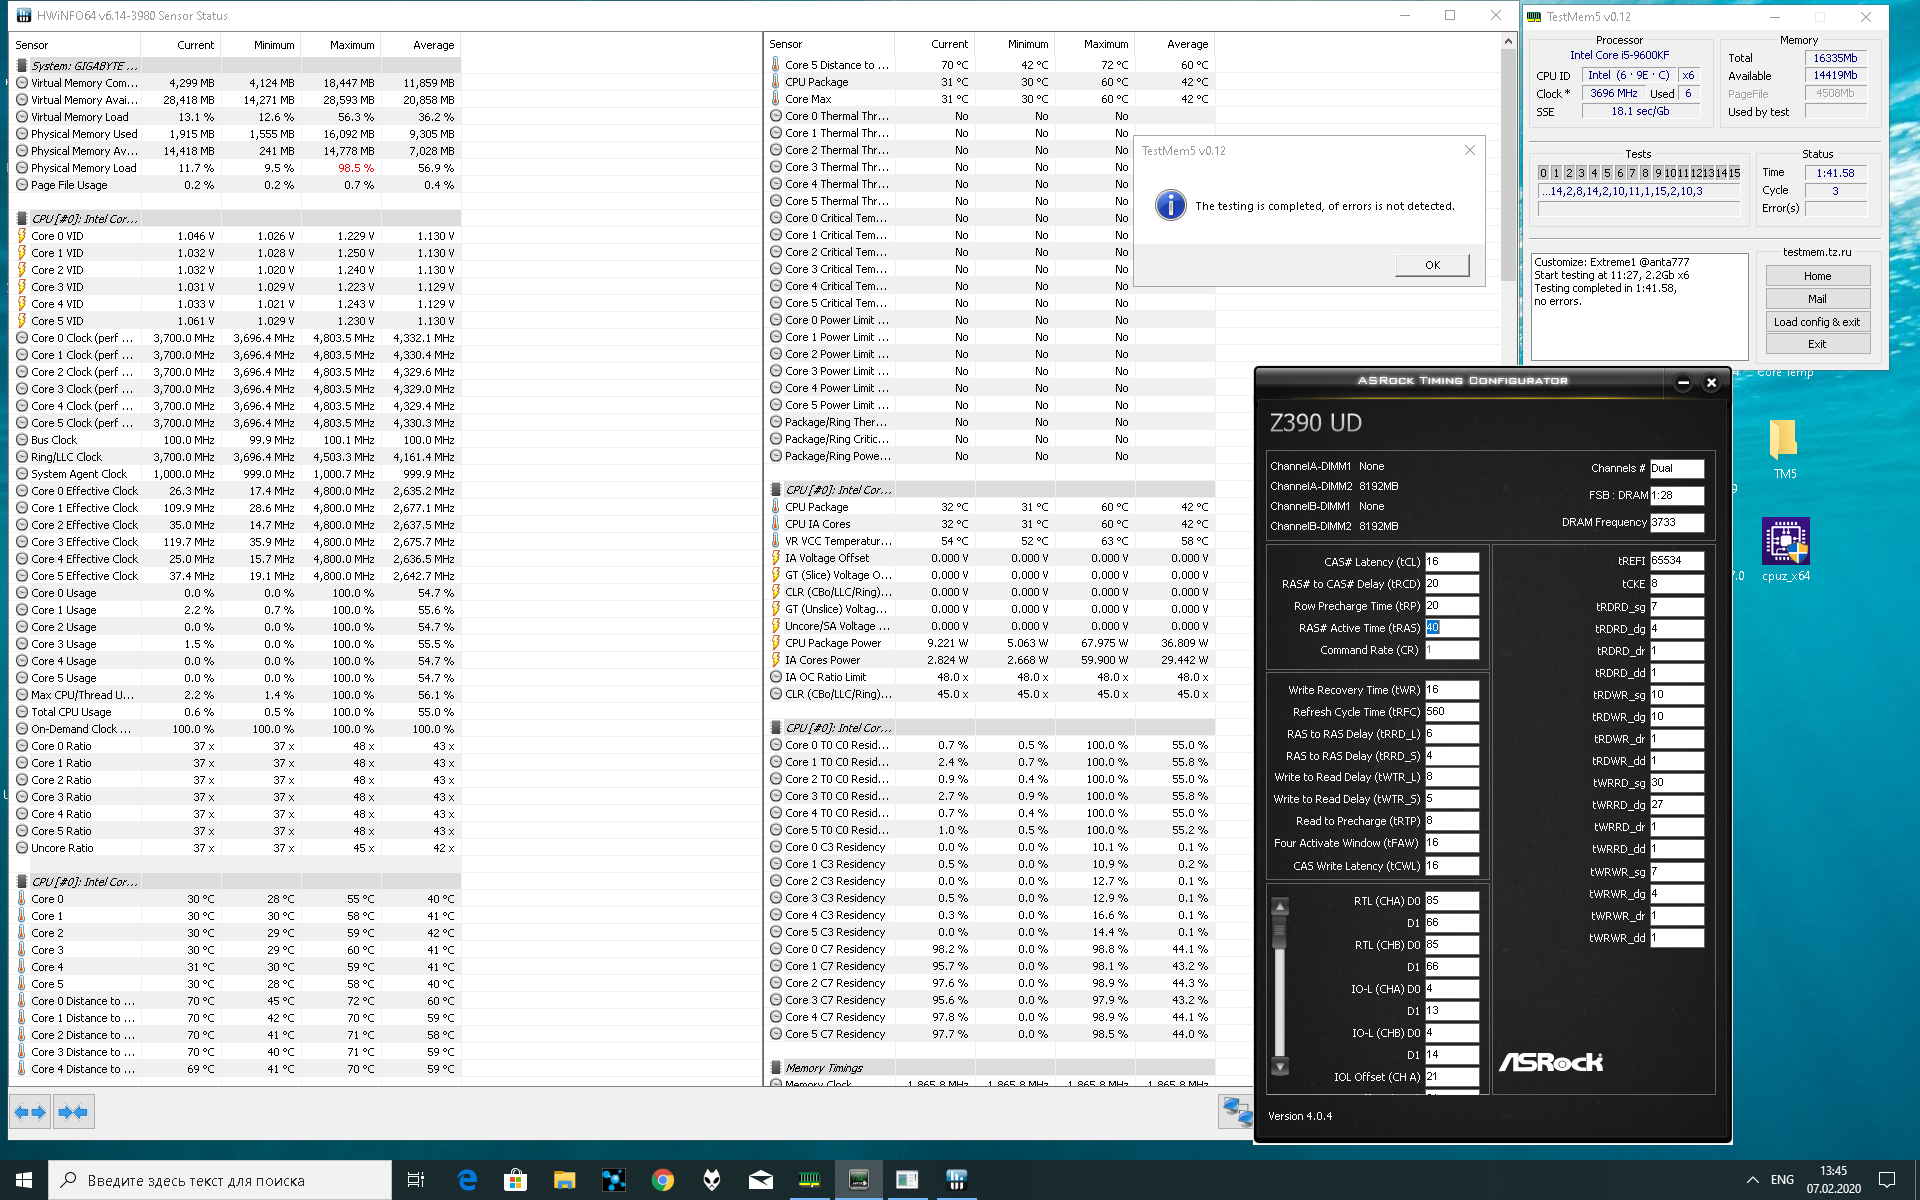This screenshot has height=1200, width=1920.
Task: Open File Explorer from the taskbar
Action: (564, 1180)
